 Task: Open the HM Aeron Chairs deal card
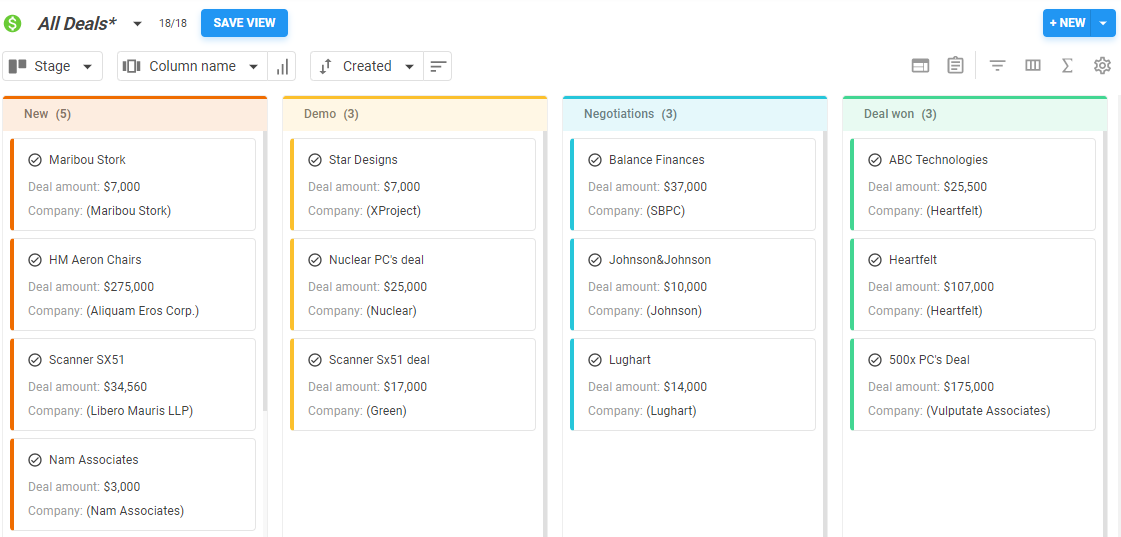pos(133,284)
